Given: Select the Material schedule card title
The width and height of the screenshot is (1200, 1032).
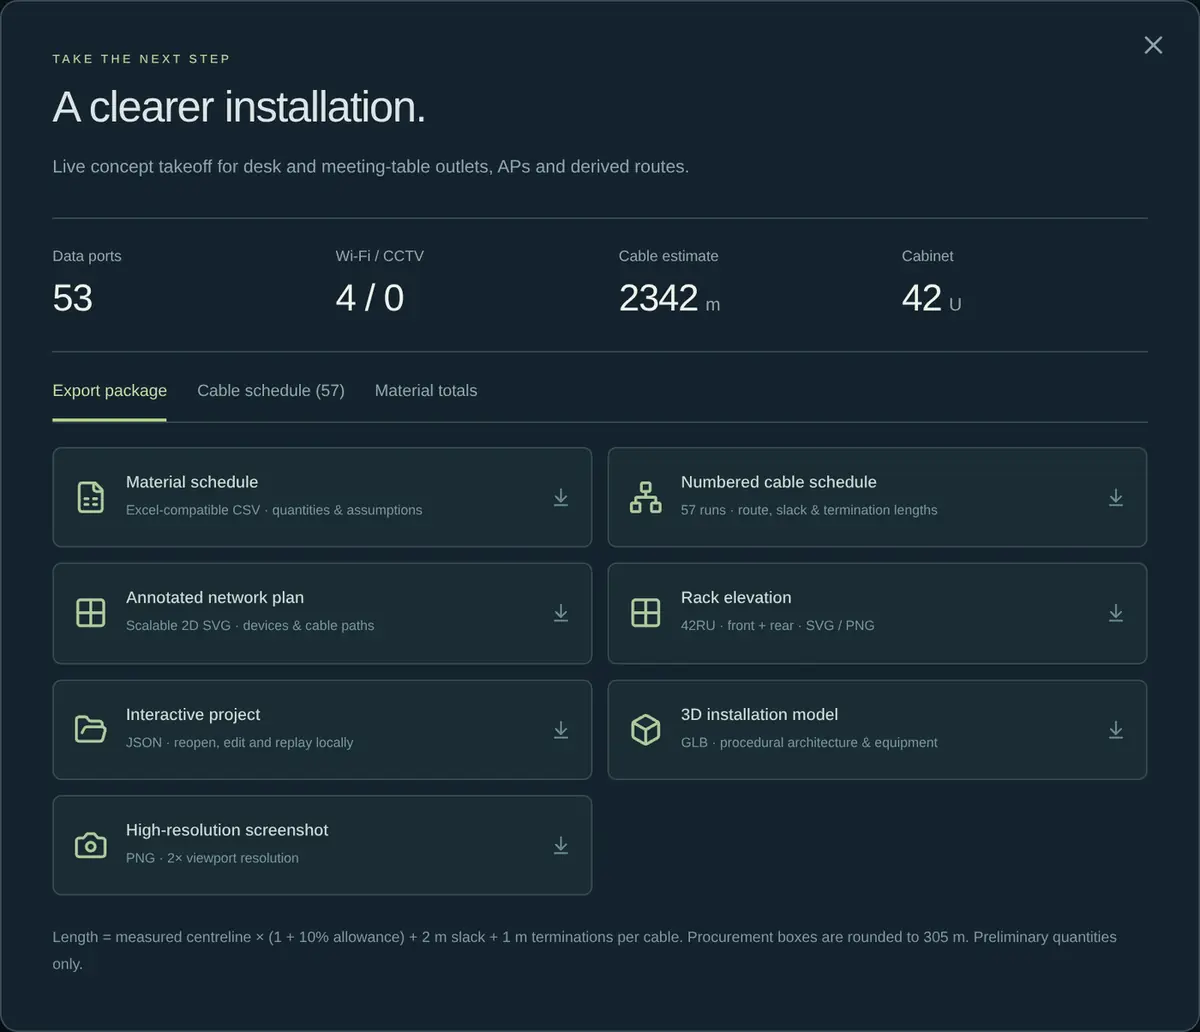Looking at the screenshot, I should coord(192,482).
